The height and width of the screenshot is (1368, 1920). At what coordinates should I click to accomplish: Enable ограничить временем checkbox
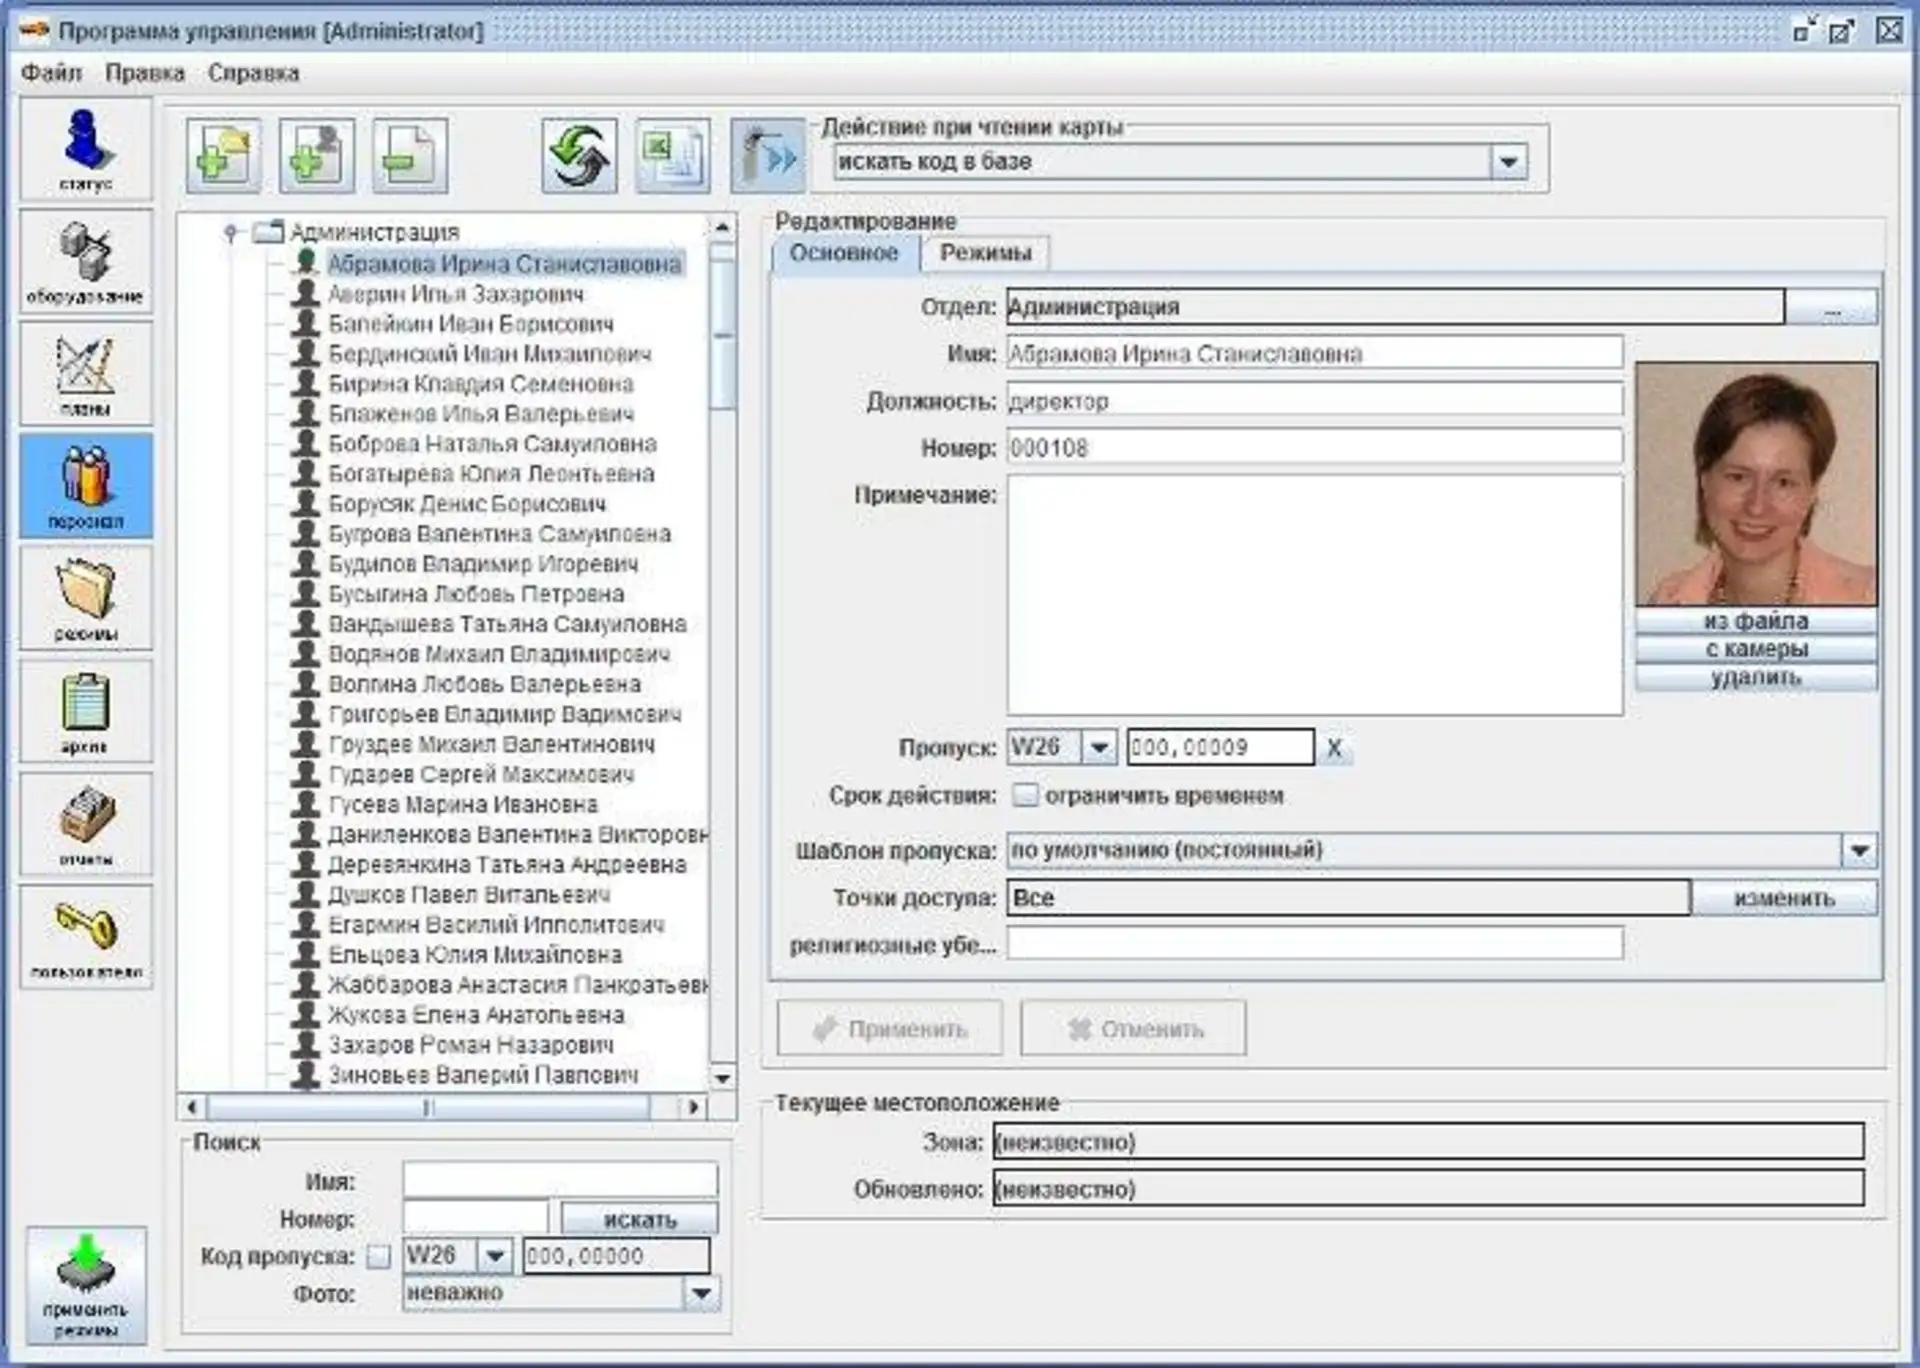click(1025, 796)
